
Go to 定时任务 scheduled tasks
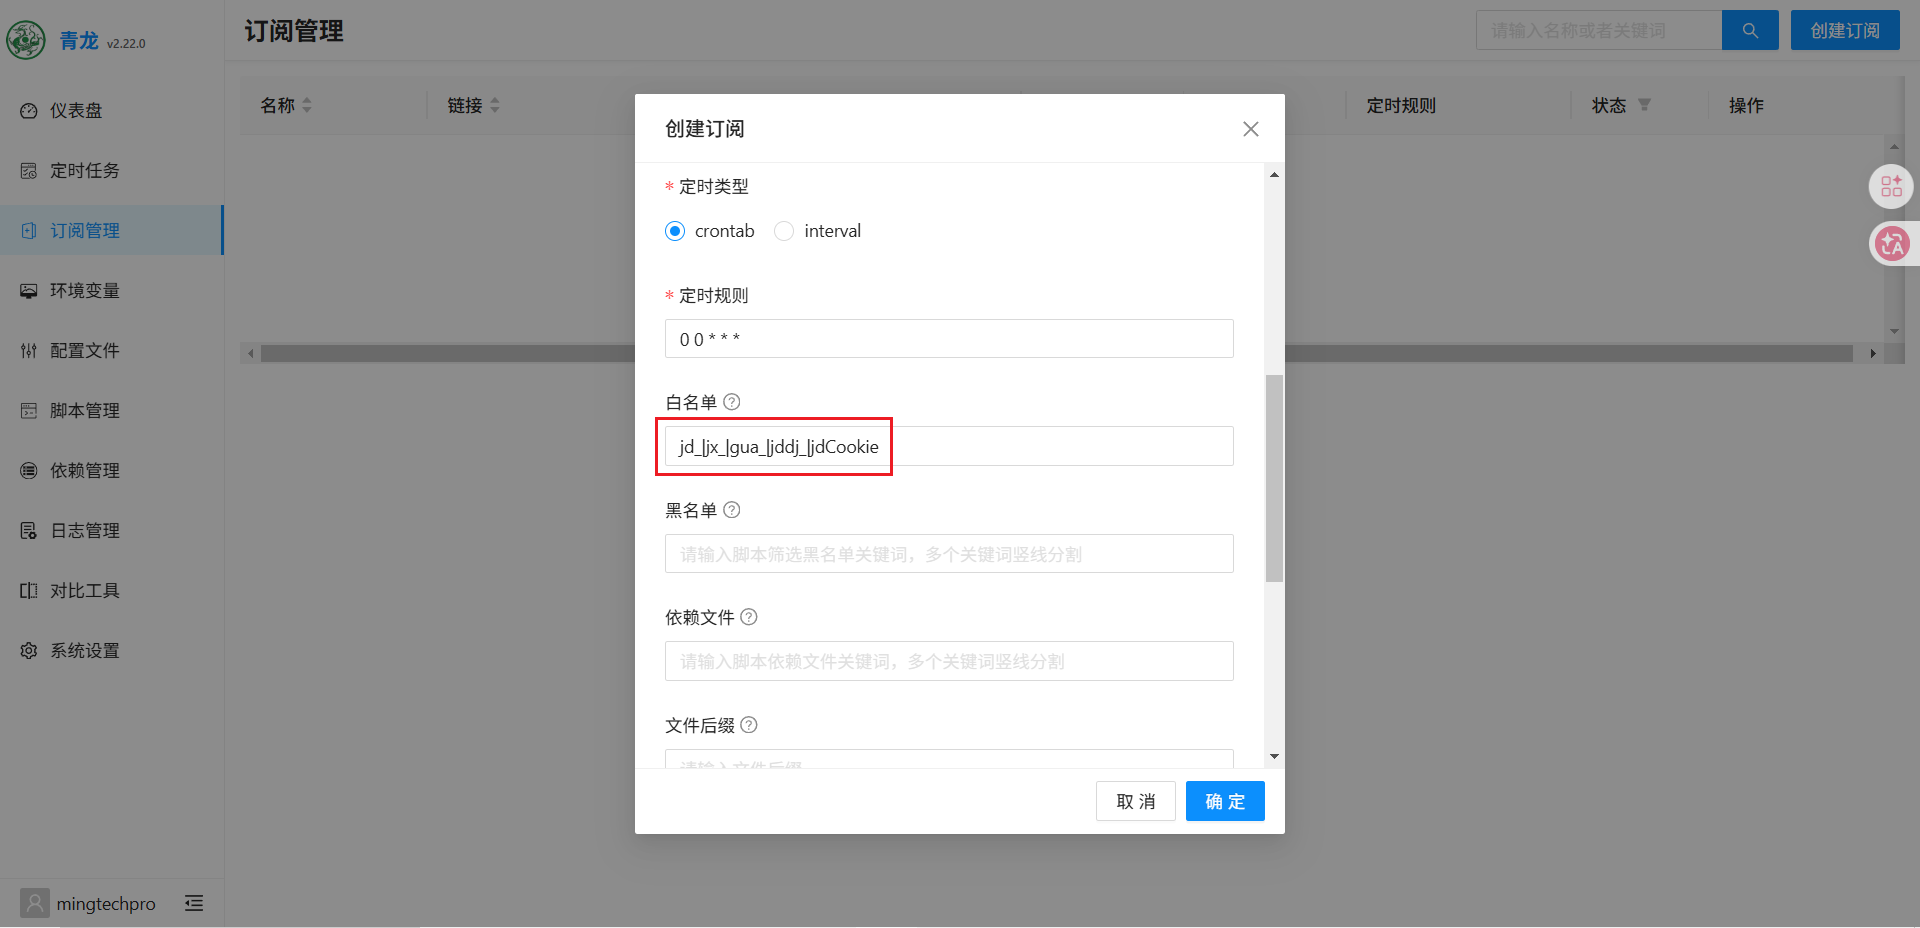[112, 170]
